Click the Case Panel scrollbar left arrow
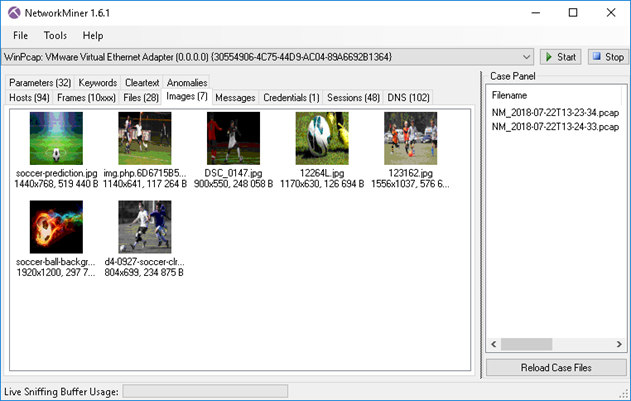Image resolution: width=631 pixels, height=401 pixels. coord(494,344)
